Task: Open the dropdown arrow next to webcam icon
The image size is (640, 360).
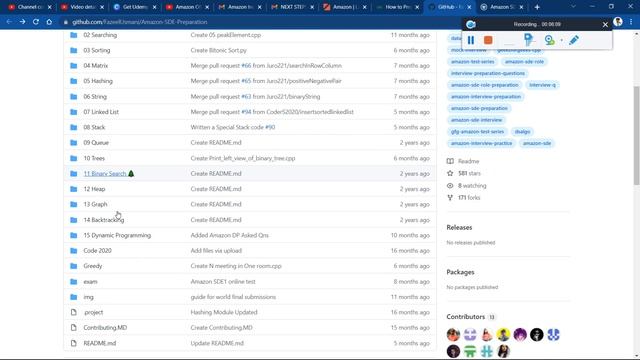Action: (561, 40)
